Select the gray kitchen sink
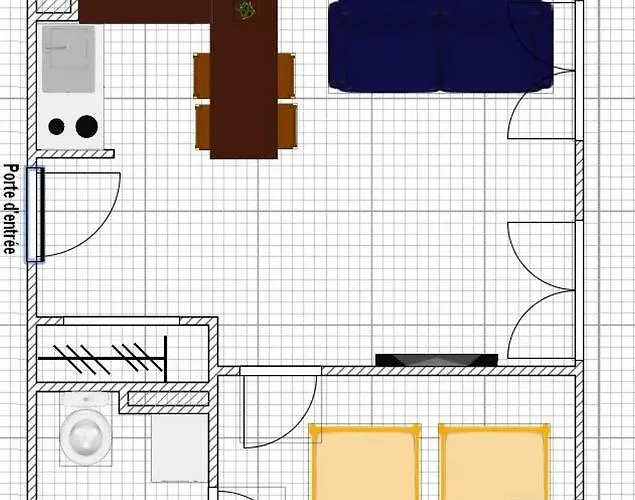635x500 pixels. pos(69,59)
